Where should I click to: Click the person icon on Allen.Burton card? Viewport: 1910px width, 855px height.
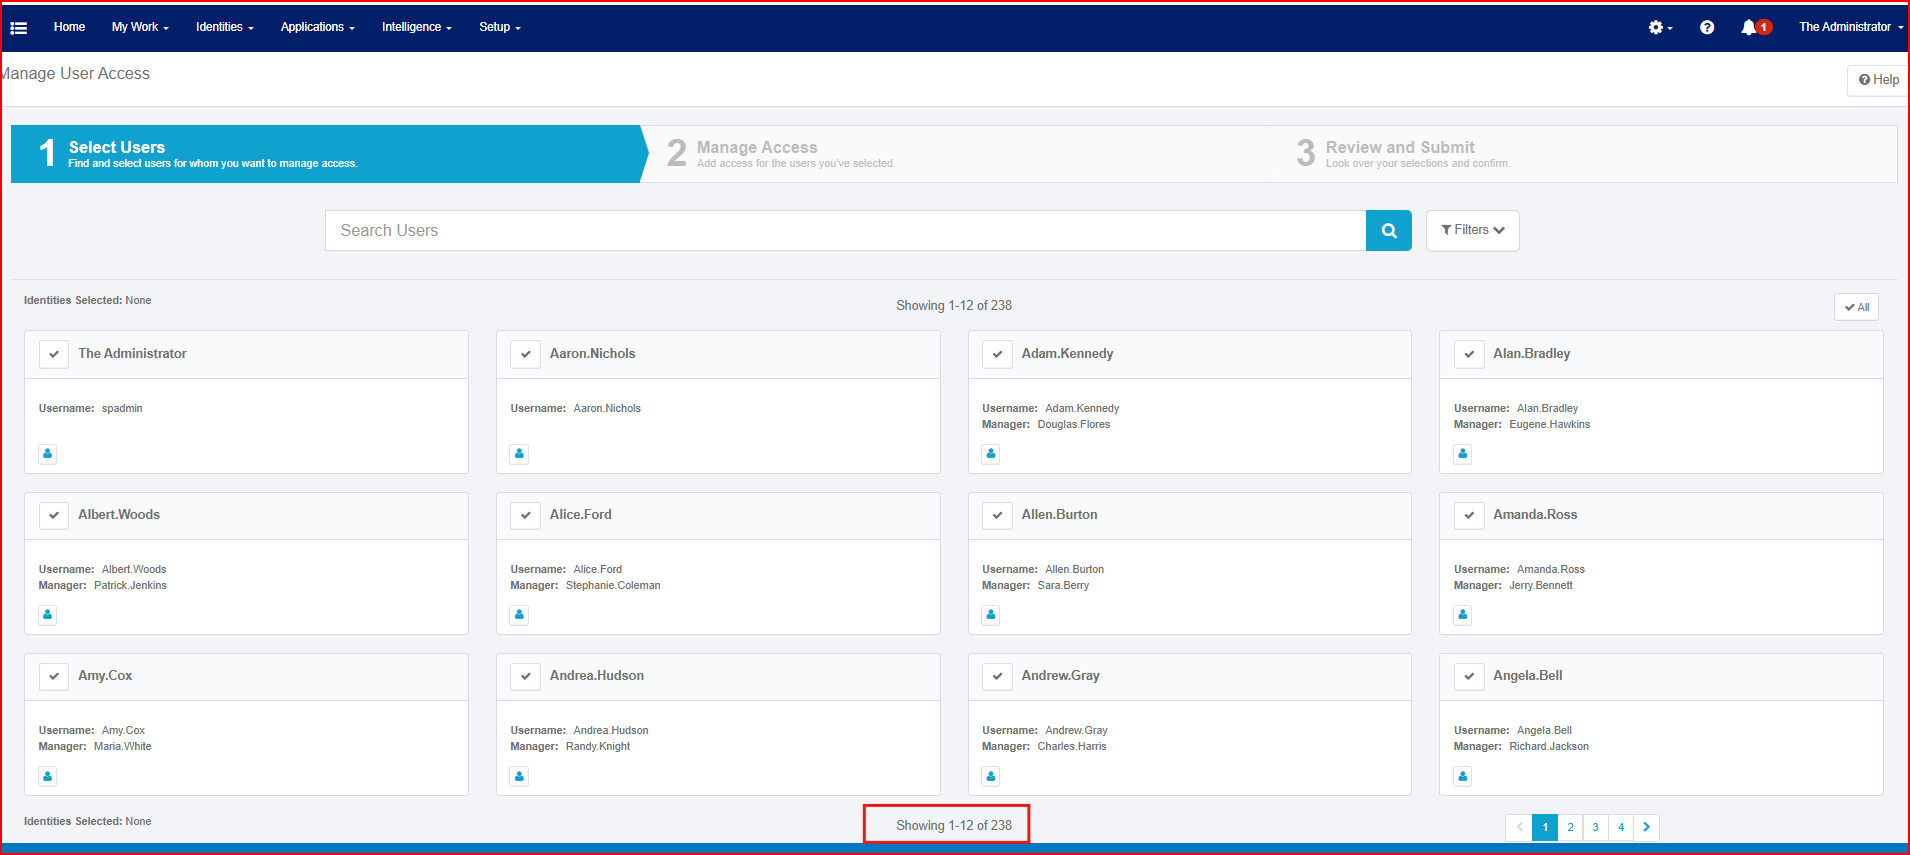pos(991,615)
